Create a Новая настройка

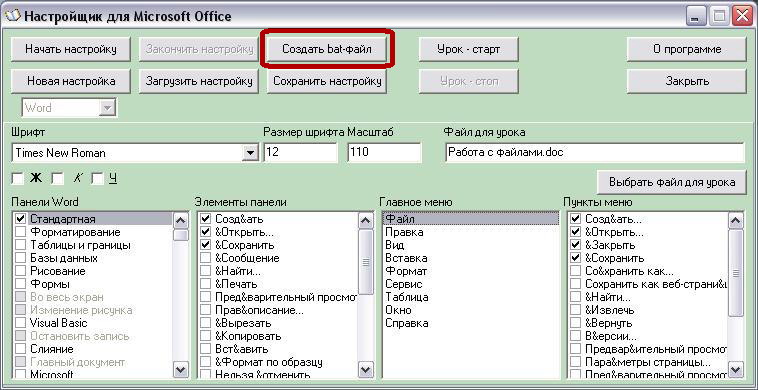tap(71, 81)
